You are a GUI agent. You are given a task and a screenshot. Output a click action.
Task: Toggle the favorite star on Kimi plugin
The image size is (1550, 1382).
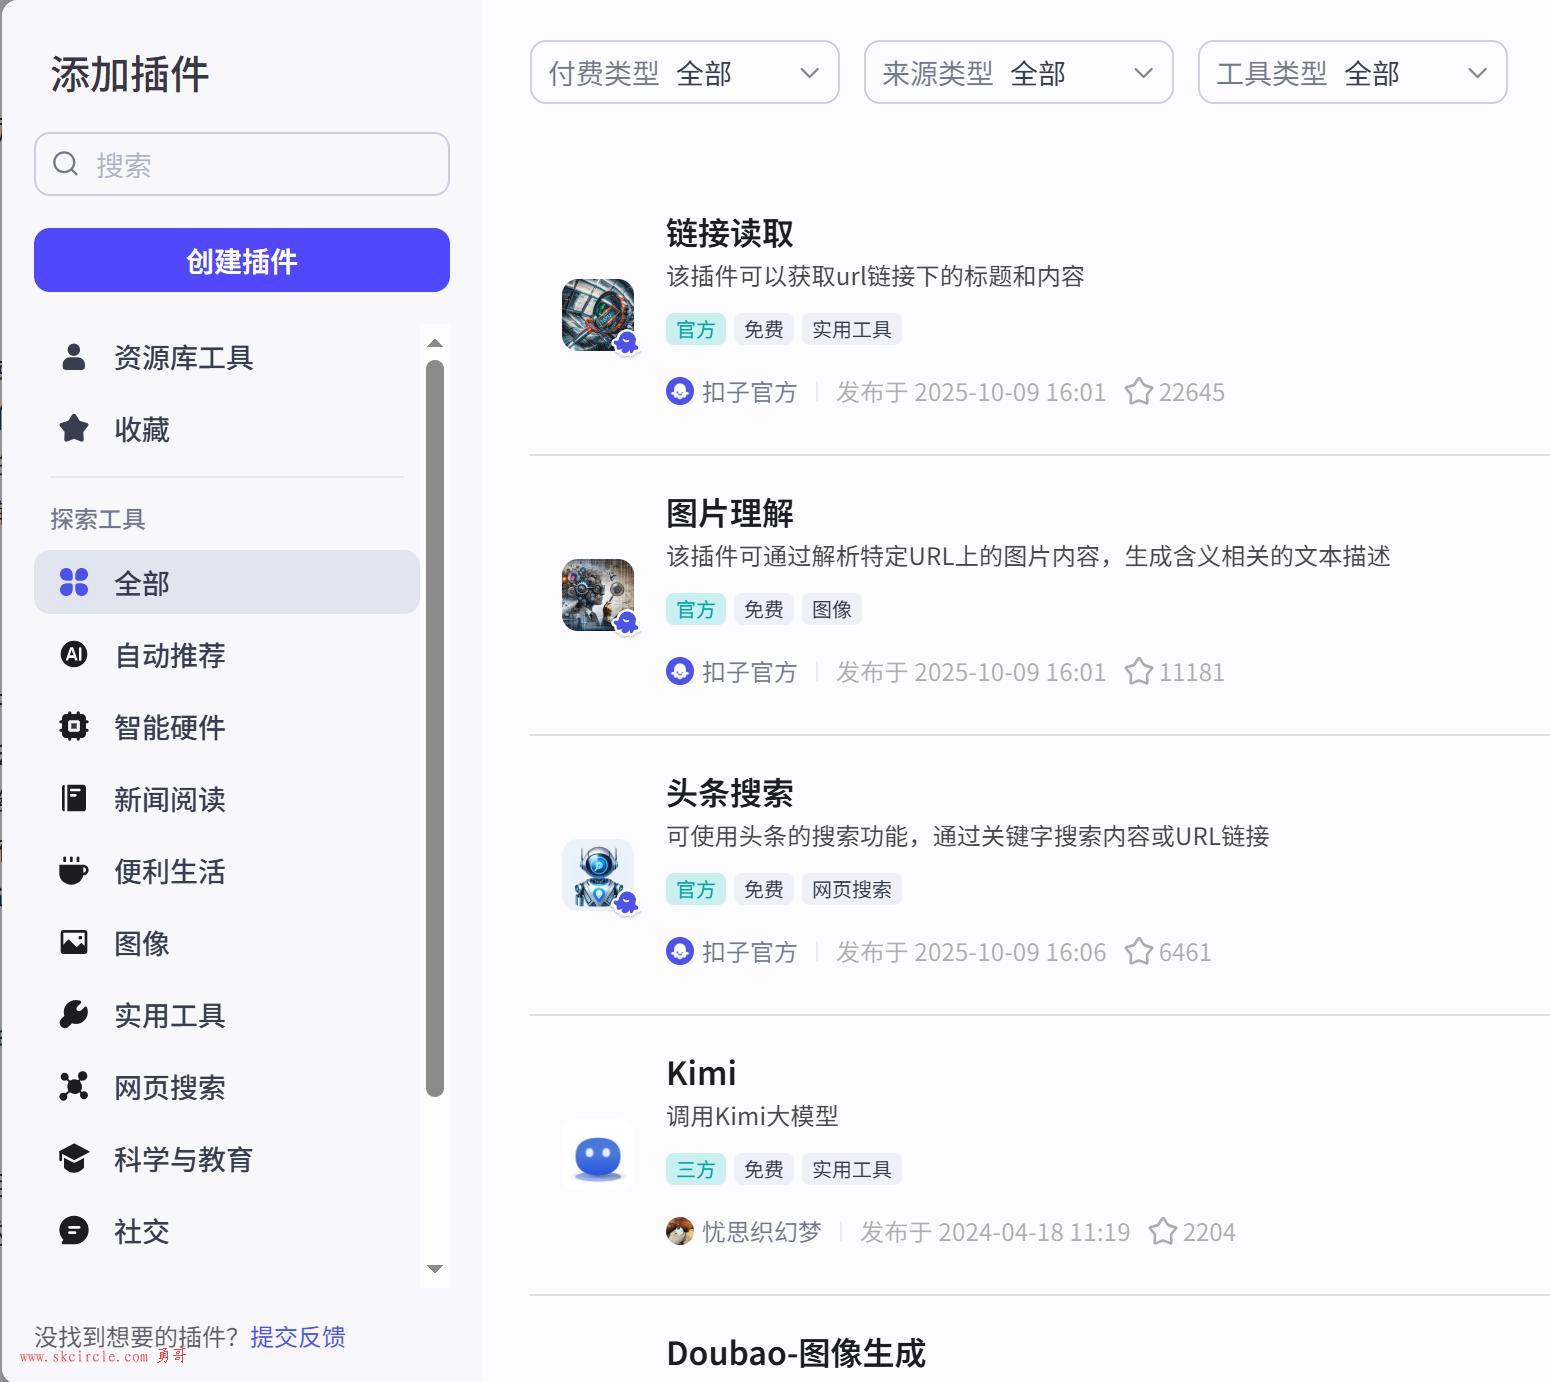(1162, 1231)
